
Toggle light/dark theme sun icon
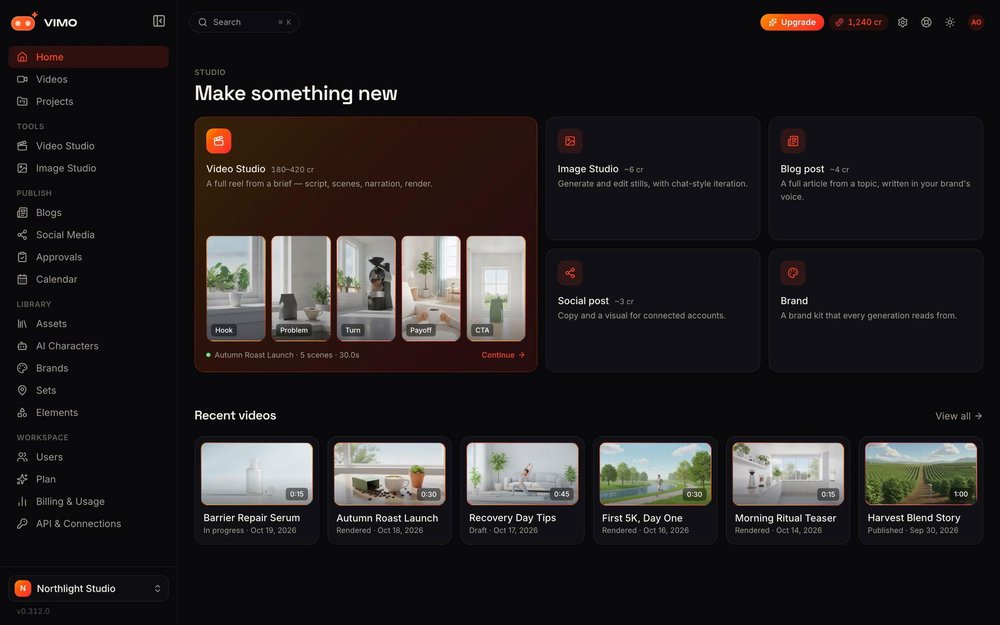[950, 22]
